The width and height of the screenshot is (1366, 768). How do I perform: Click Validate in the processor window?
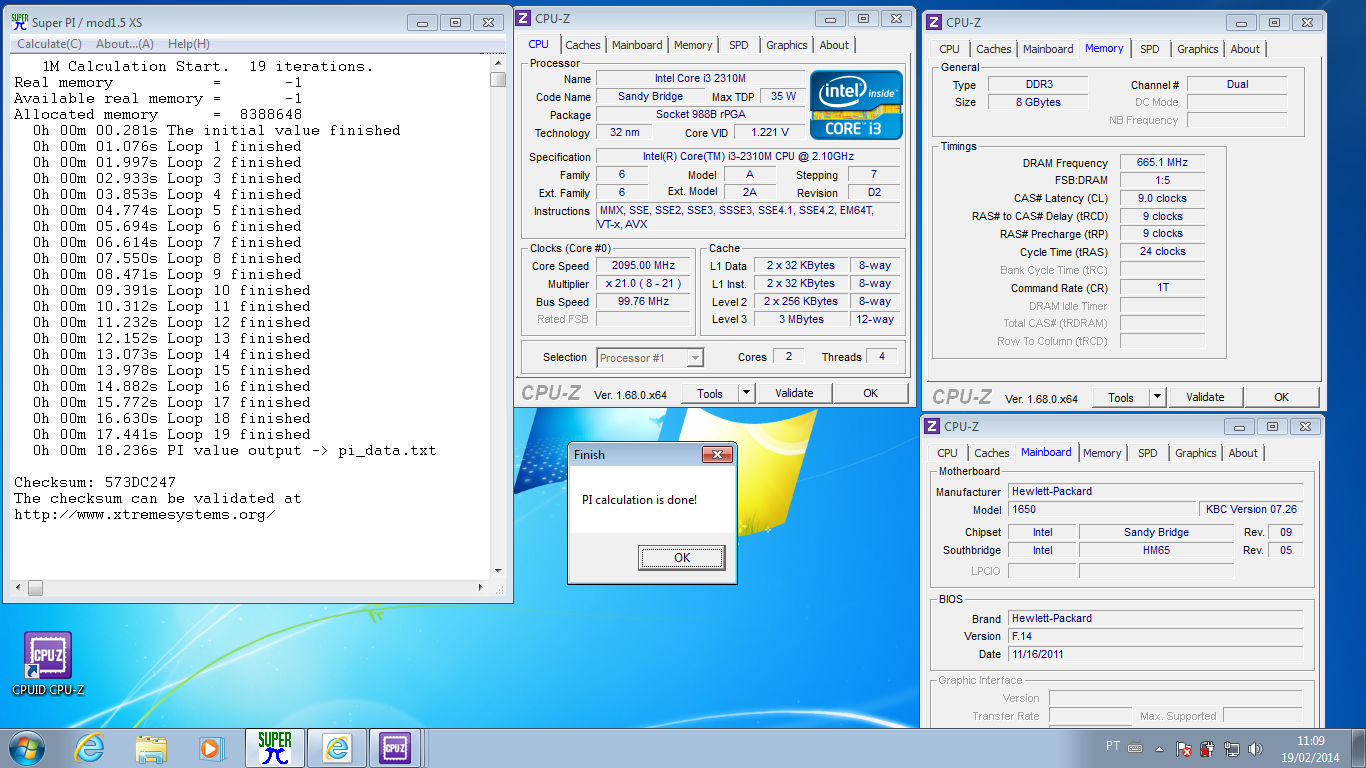tap(794, 393)
